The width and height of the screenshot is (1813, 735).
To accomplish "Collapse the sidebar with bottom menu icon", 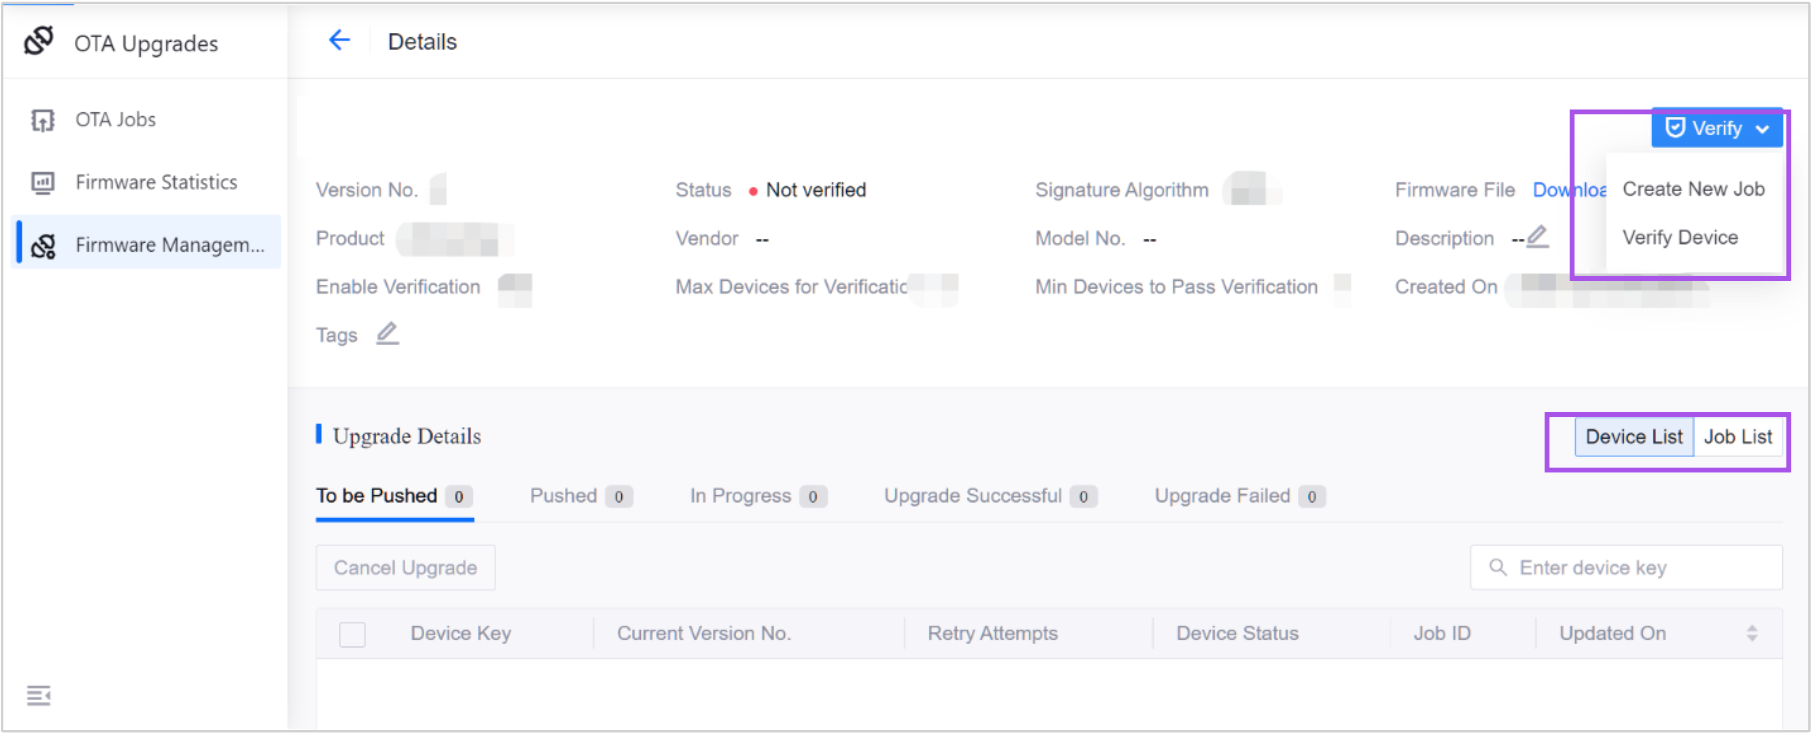I will tap(39, 695).
